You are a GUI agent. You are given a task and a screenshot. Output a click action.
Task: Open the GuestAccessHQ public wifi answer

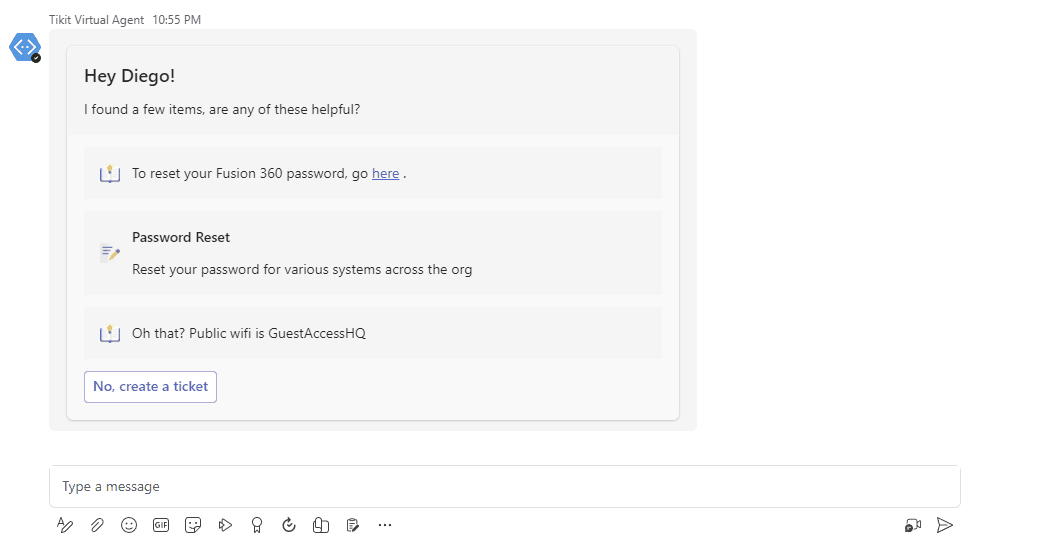[373, 333]
